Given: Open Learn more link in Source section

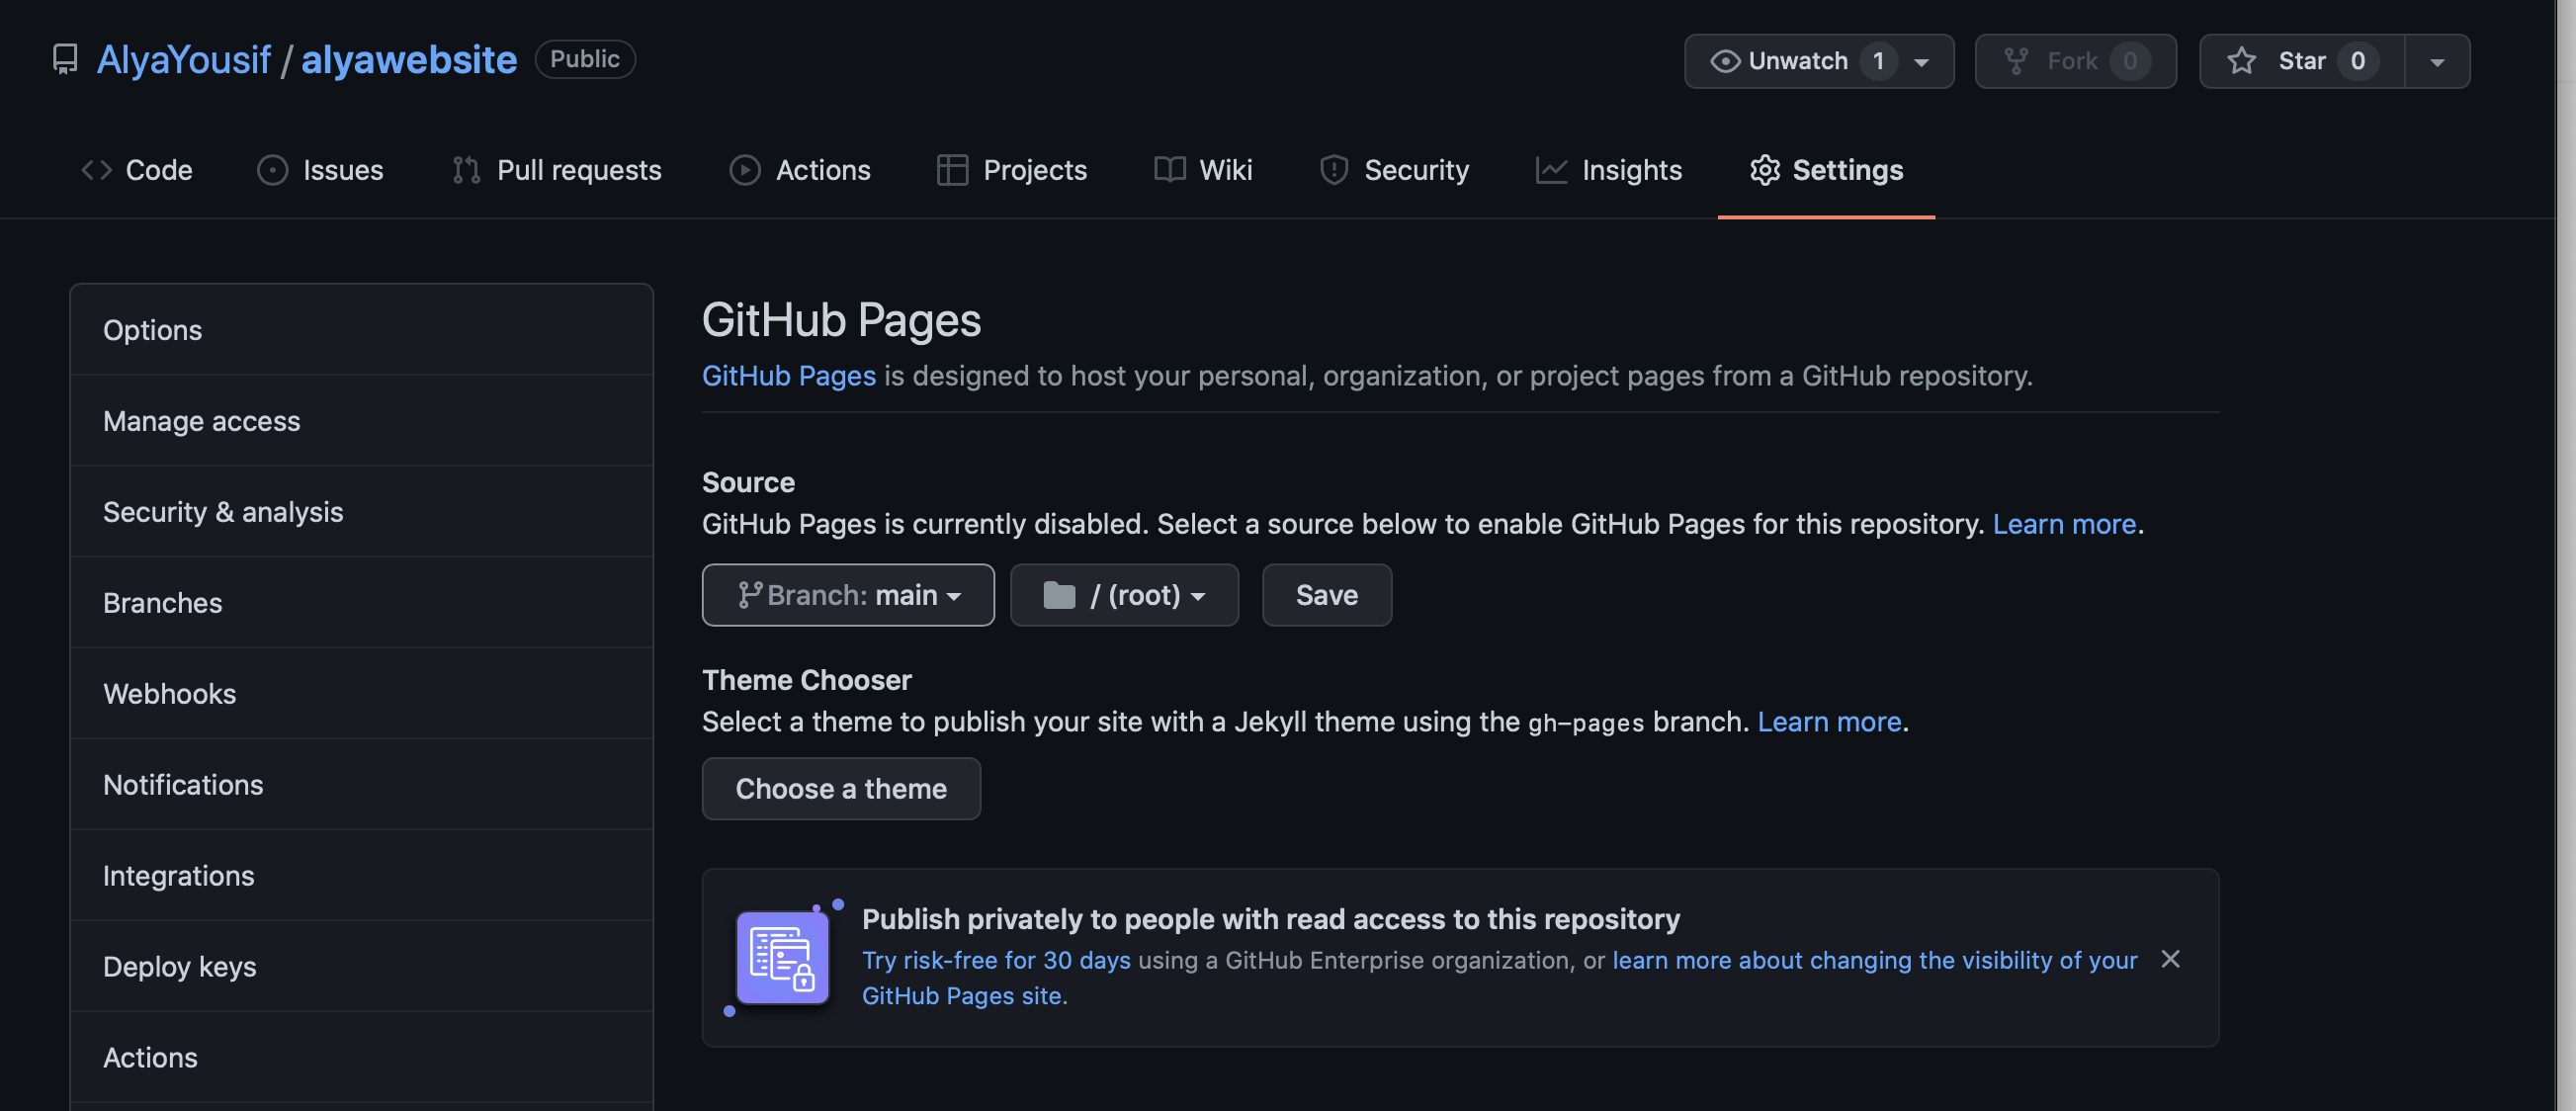Looking at the screenshot, I should point(2064,524).
